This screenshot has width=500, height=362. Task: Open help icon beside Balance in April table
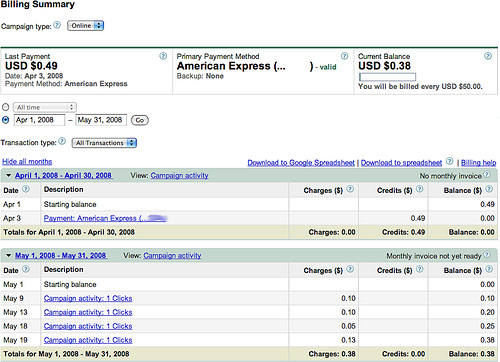click(489, 189)
